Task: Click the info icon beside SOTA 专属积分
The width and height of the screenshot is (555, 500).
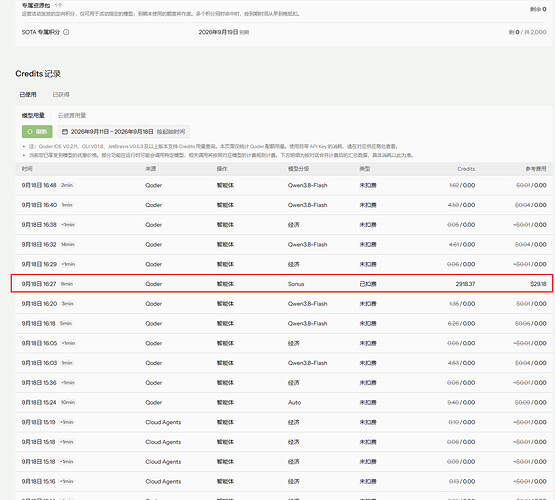Action: [x=66, y=32]
